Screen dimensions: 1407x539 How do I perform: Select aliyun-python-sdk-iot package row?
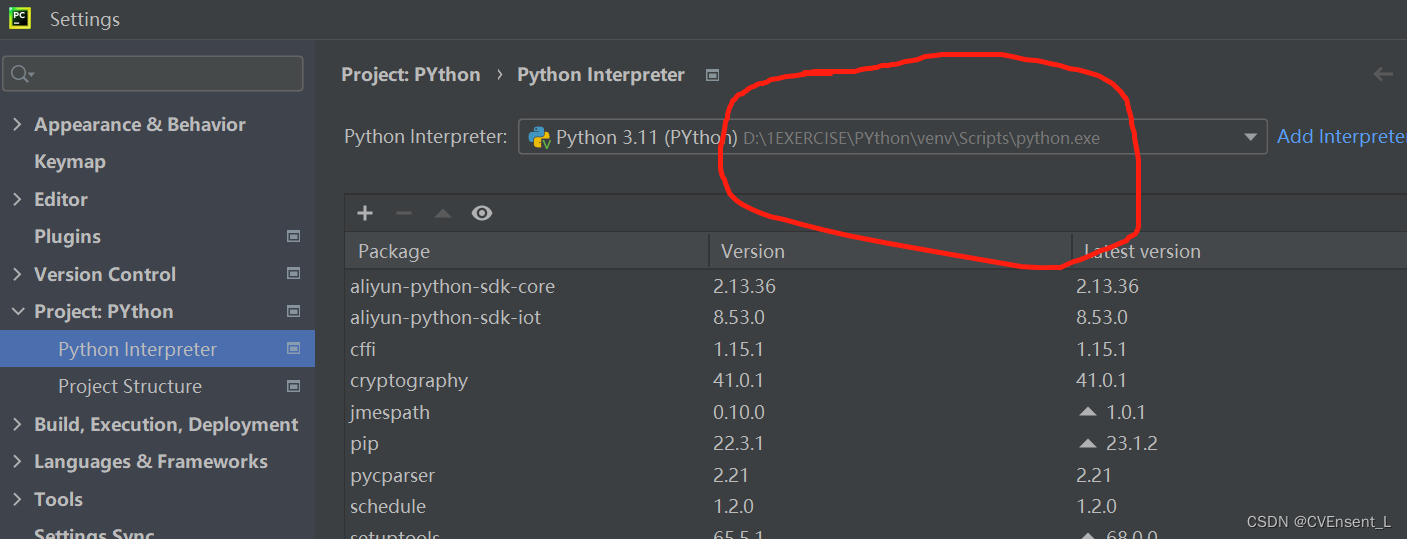point(876,317)
